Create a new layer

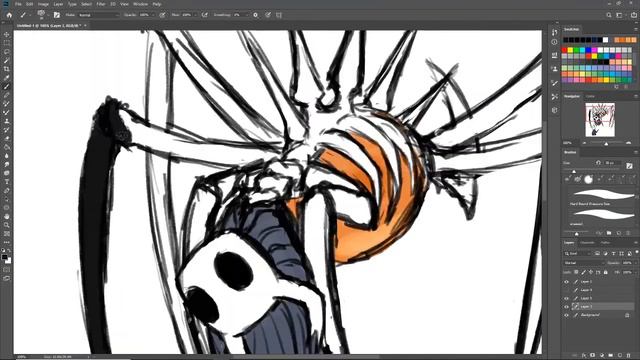tap(620, 355)
